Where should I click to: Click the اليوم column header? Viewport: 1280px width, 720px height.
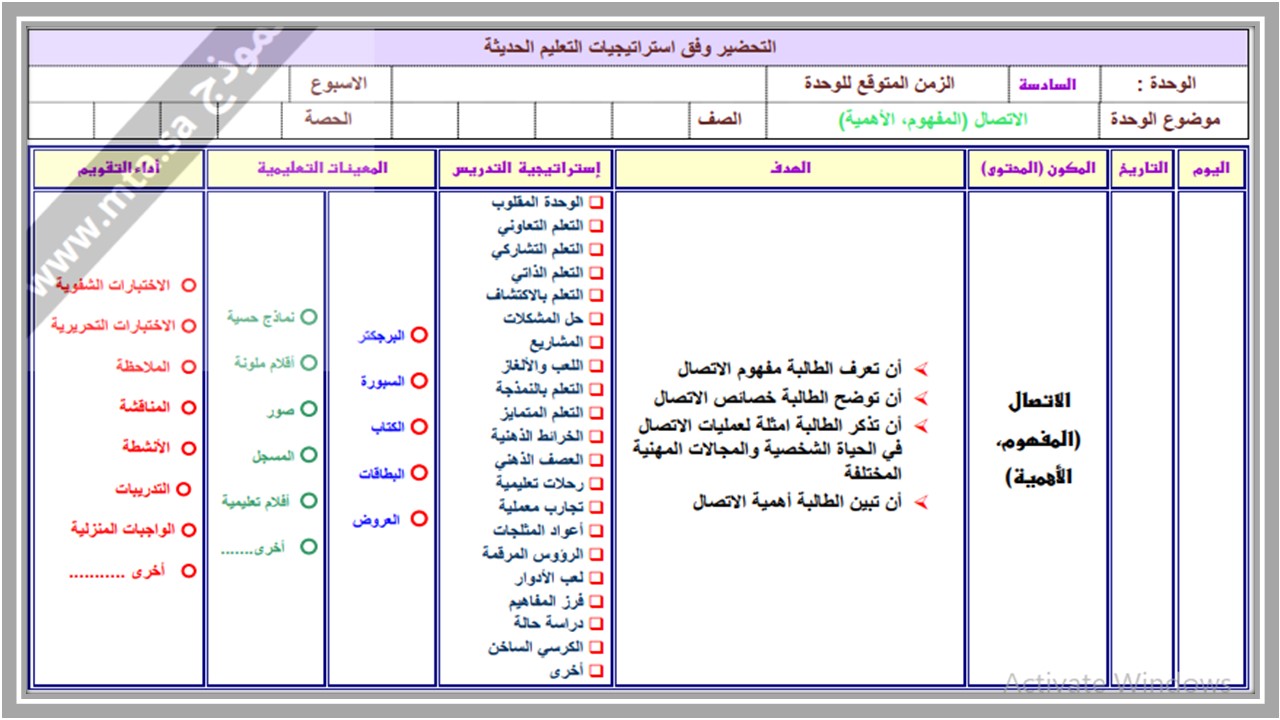pos(1212,169)
